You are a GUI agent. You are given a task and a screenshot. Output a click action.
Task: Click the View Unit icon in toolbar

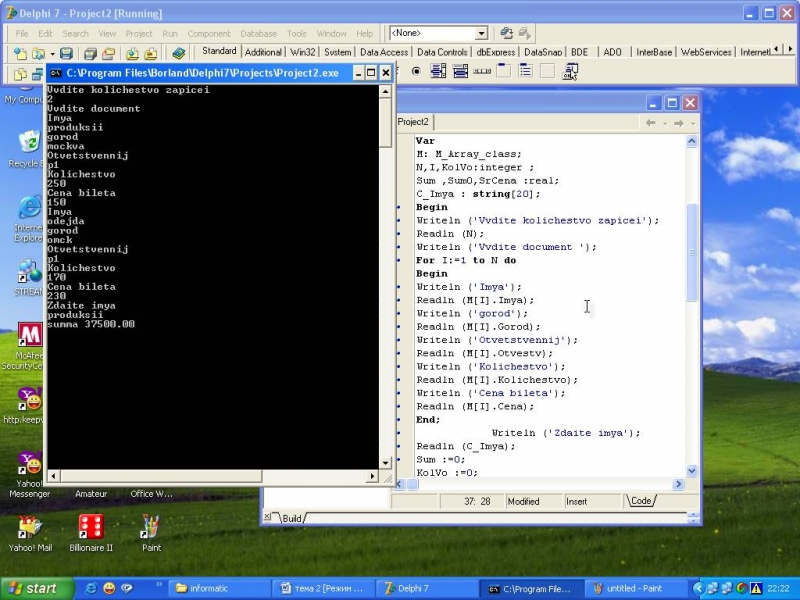(x=20, y=74)
